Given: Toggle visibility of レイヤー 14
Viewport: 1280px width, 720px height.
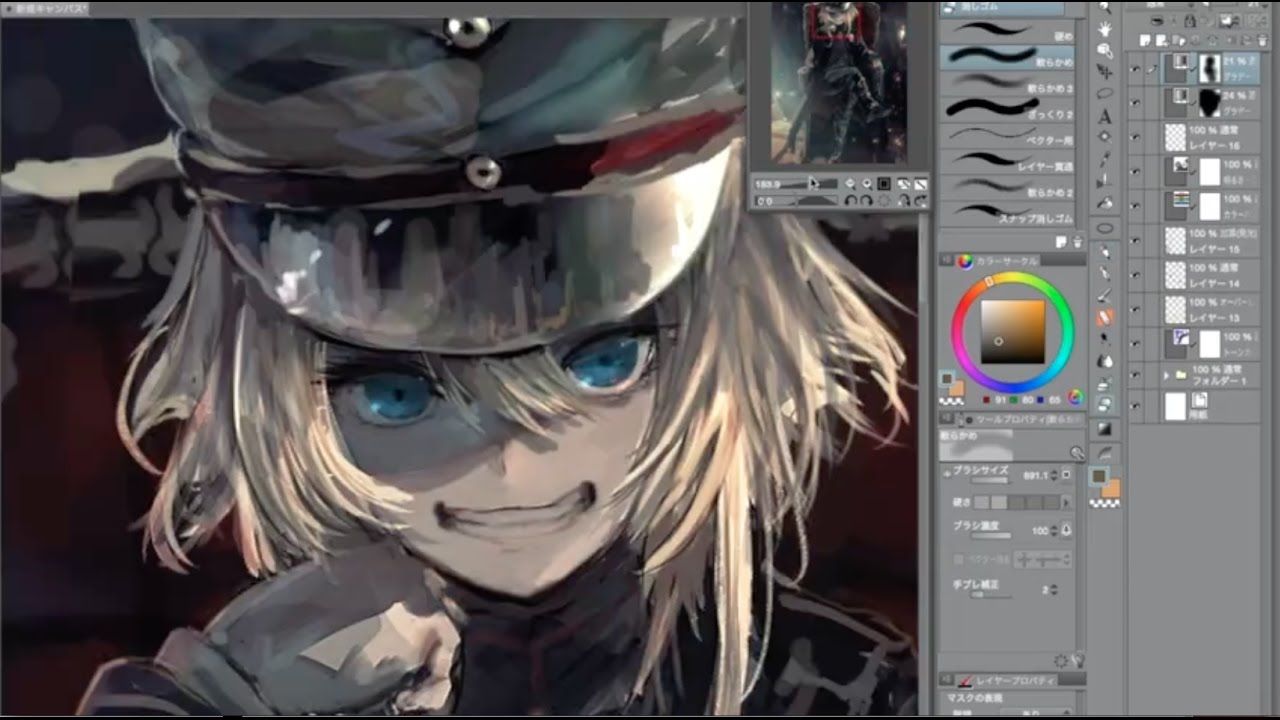Looking at the screenshot, I should 1135,274.
